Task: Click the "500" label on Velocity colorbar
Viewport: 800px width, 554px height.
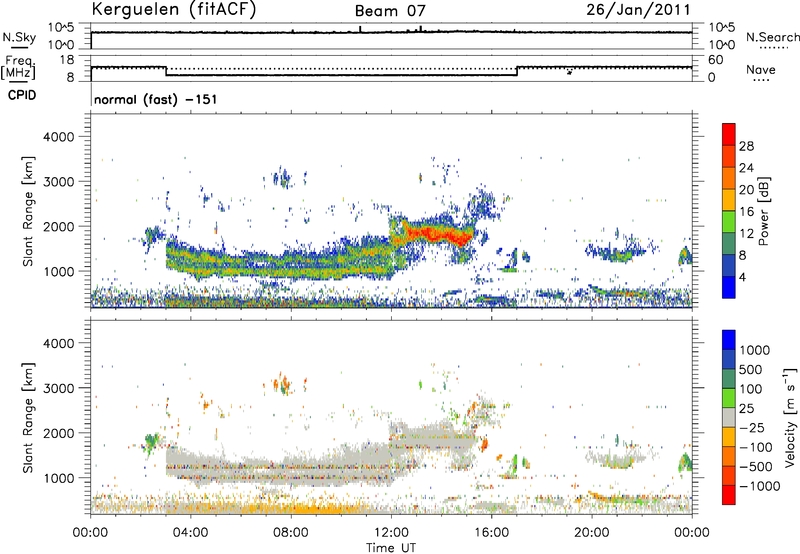Action: click(x=752, y=370)
